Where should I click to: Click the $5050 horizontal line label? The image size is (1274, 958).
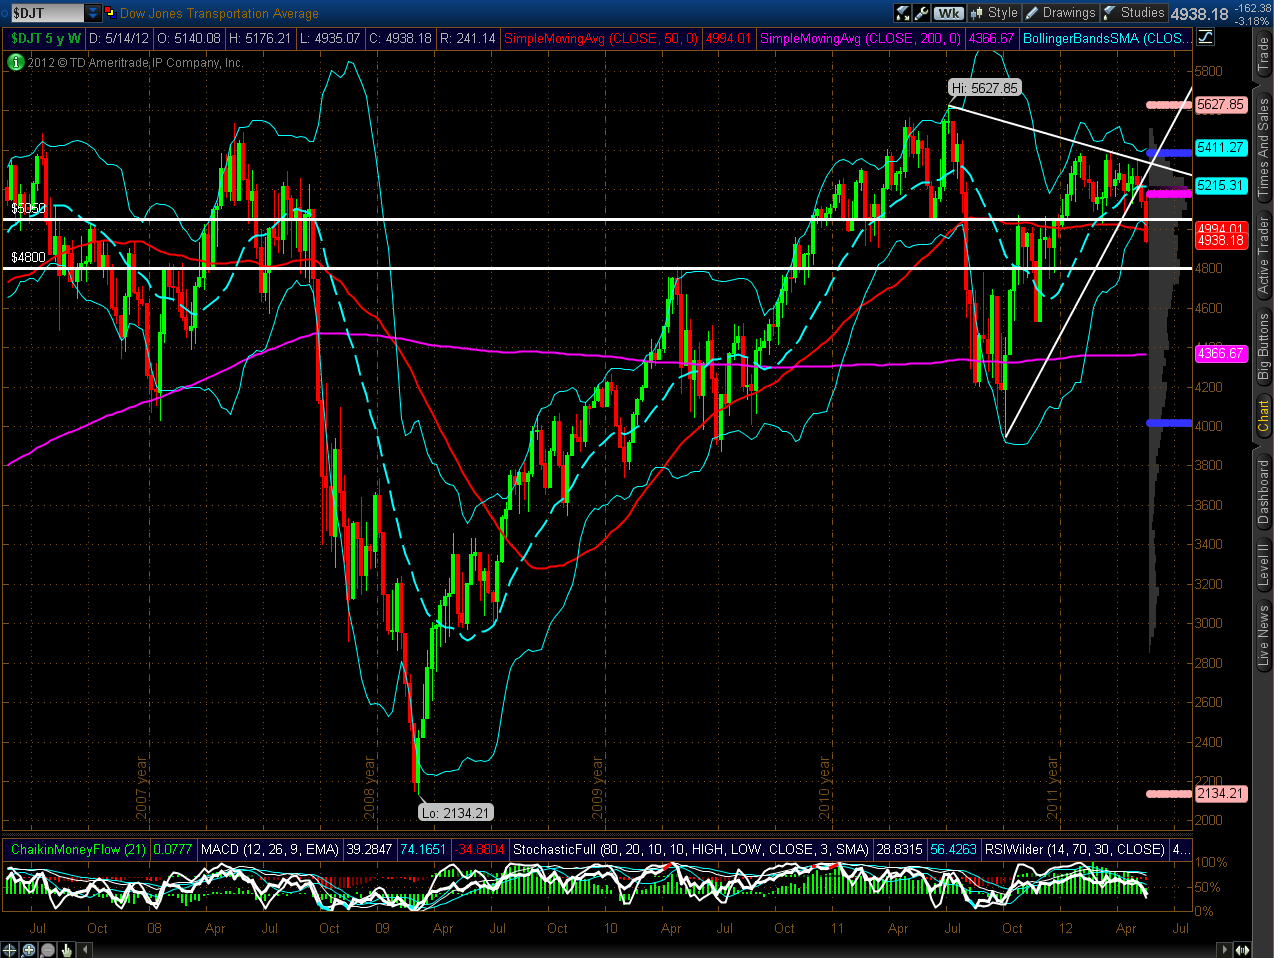(x=28, y=208)
